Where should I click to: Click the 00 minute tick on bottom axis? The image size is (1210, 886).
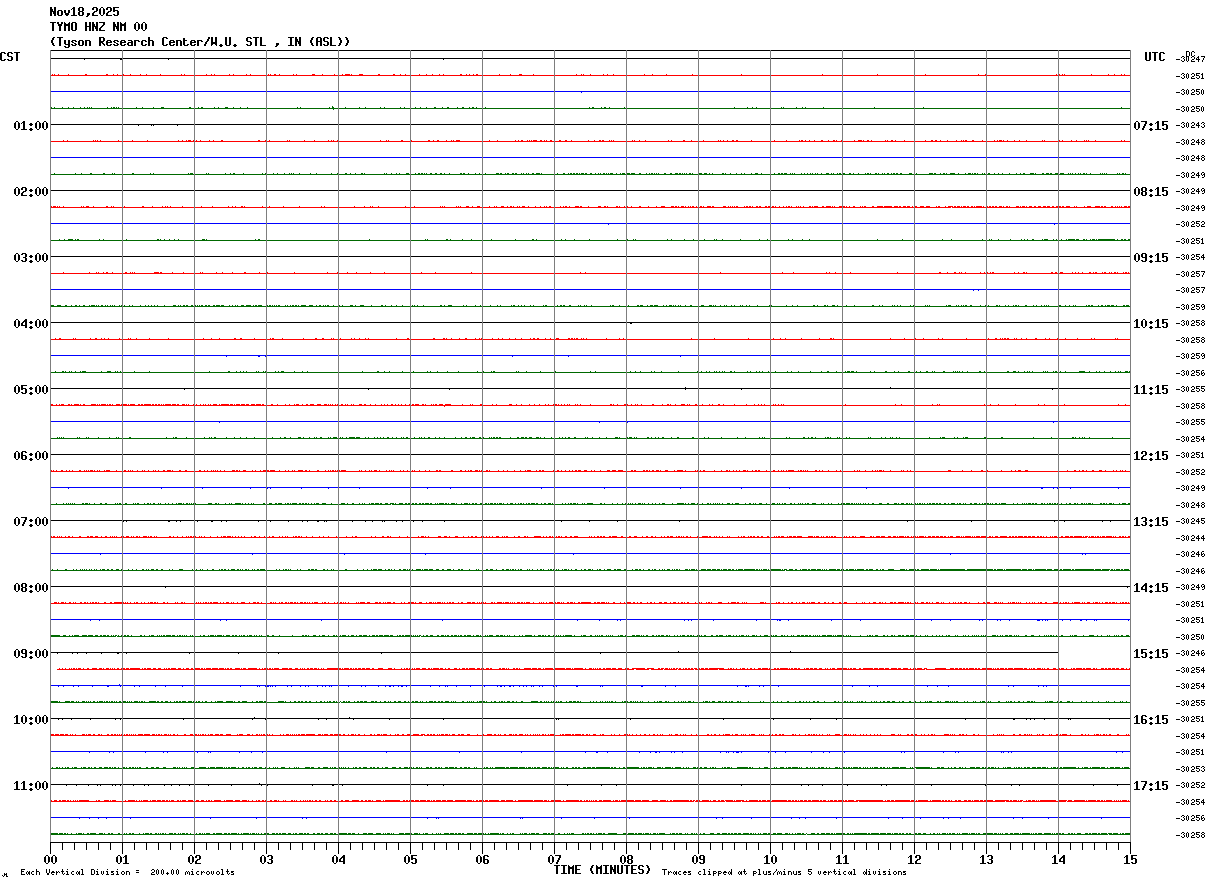51,859
